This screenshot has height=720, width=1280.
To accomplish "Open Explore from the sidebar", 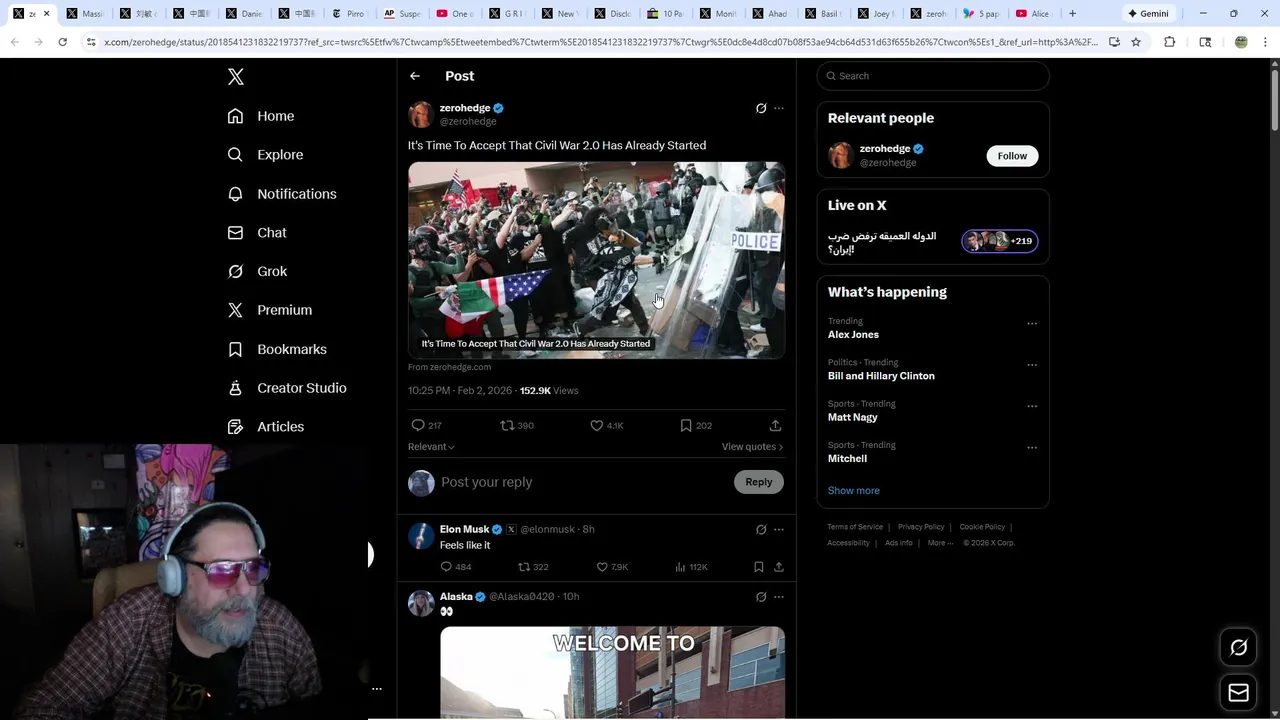I will coord(265,155).
